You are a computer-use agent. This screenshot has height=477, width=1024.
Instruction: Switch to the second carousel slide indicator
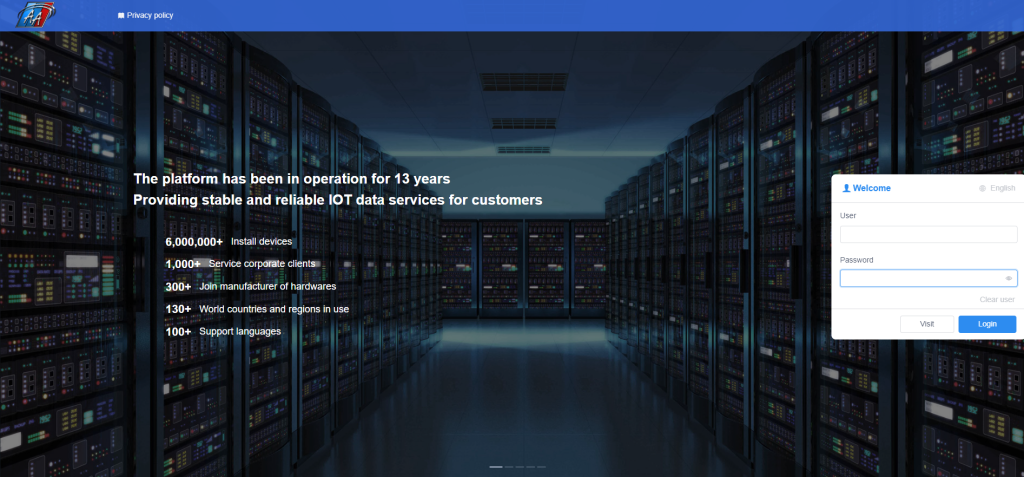[509, 467]
